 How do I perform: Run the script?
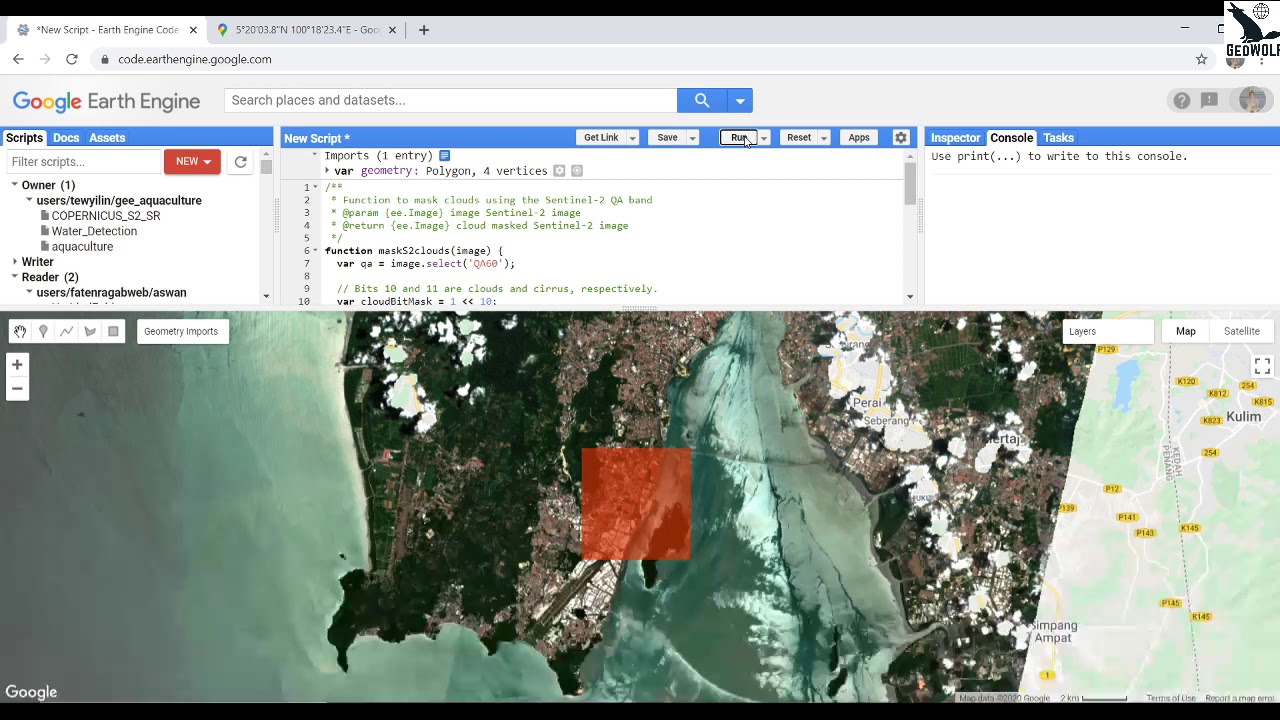click(738, 138)
